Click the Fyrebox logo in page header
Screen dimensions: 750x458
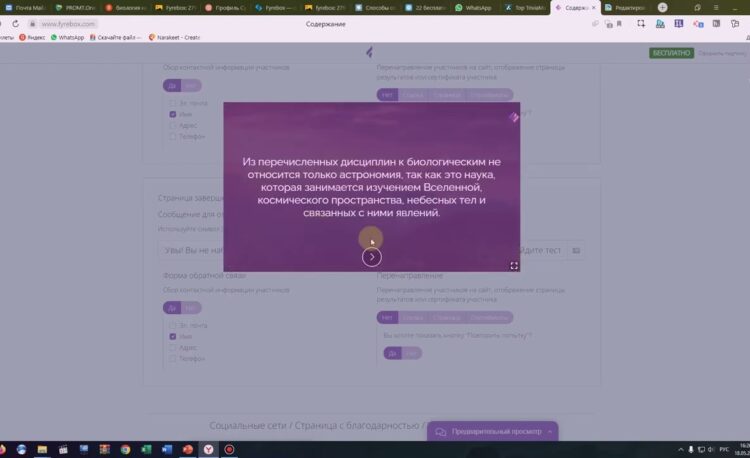tap(370, 52)
